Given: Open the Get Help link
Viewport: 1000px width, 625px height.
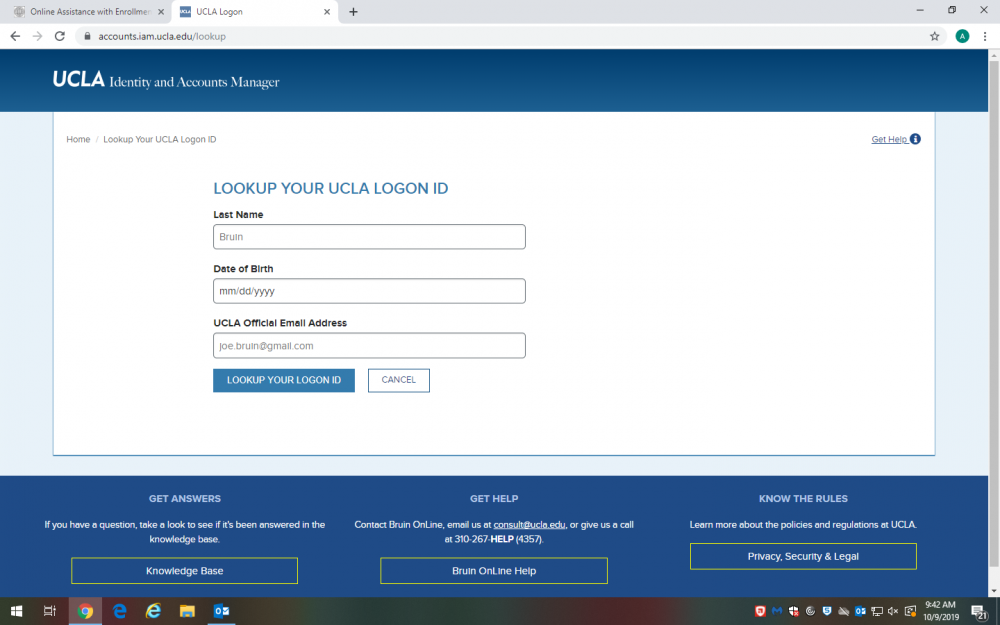Looking at the screenshot, I should point(889,139).
